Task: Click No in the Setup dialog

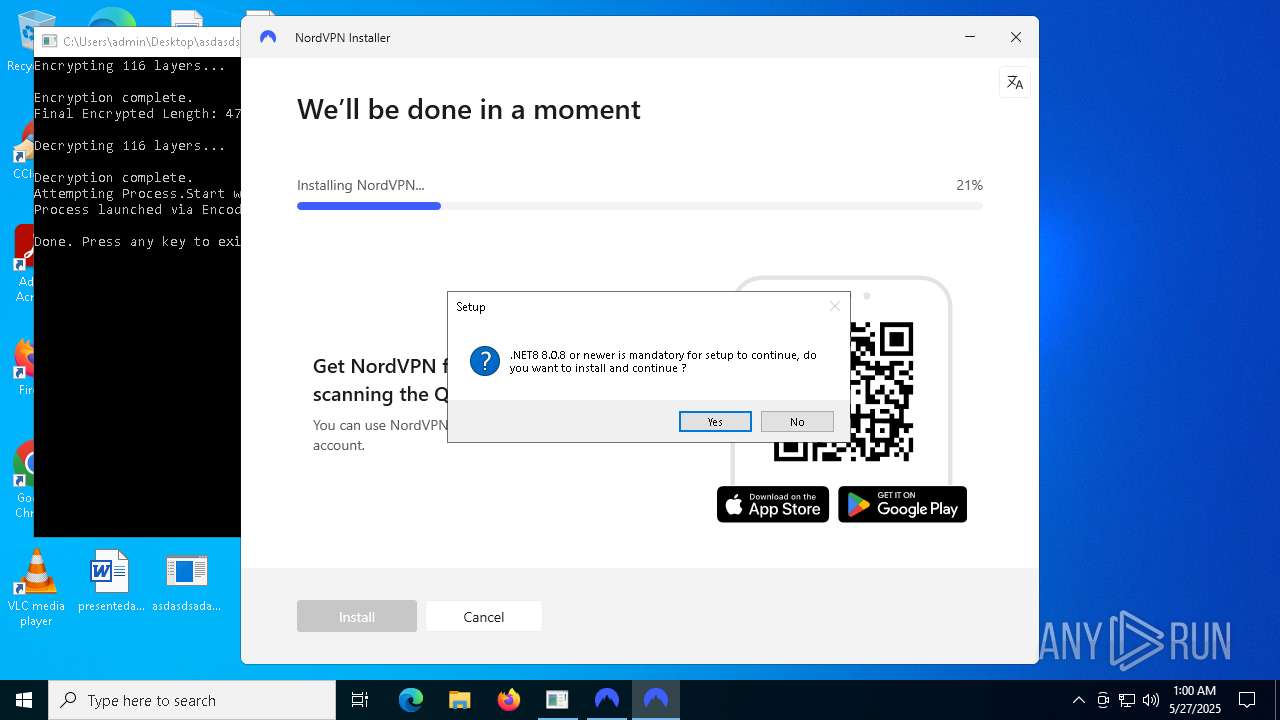Action: 797,422
